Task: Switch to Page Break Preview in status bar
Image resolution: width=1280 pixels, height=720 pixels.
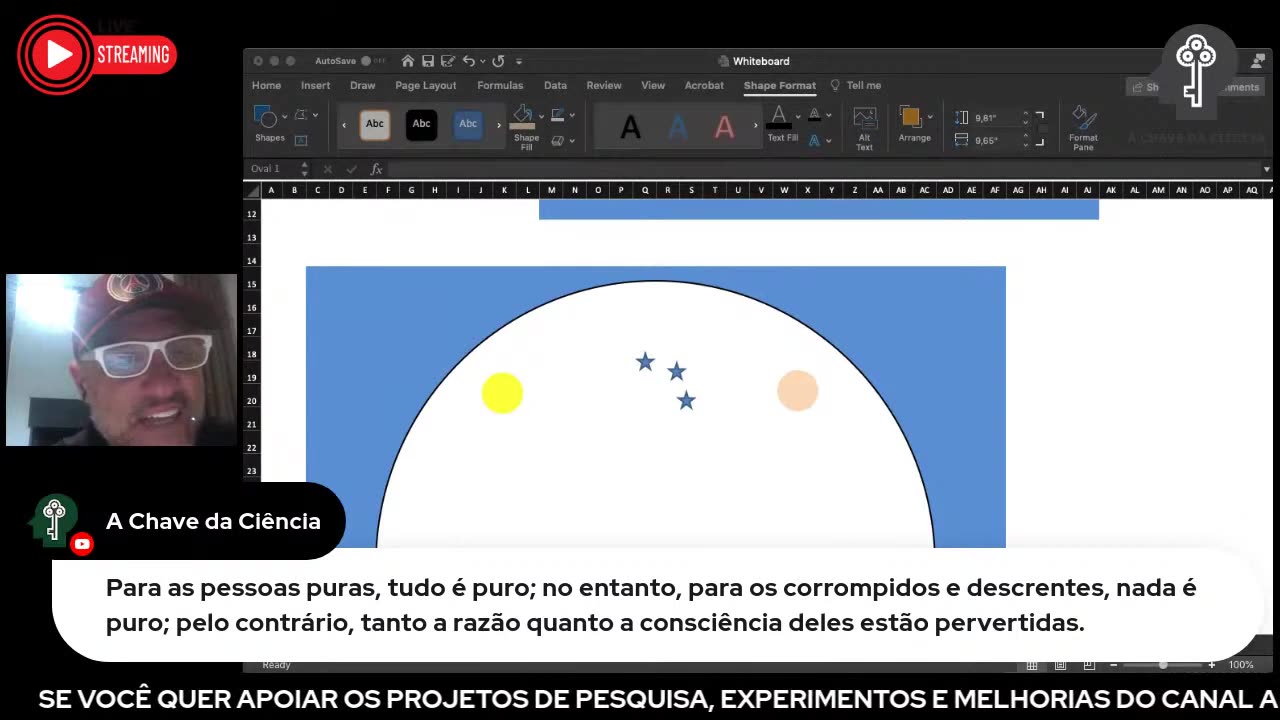Action: tap(1088, 665)
